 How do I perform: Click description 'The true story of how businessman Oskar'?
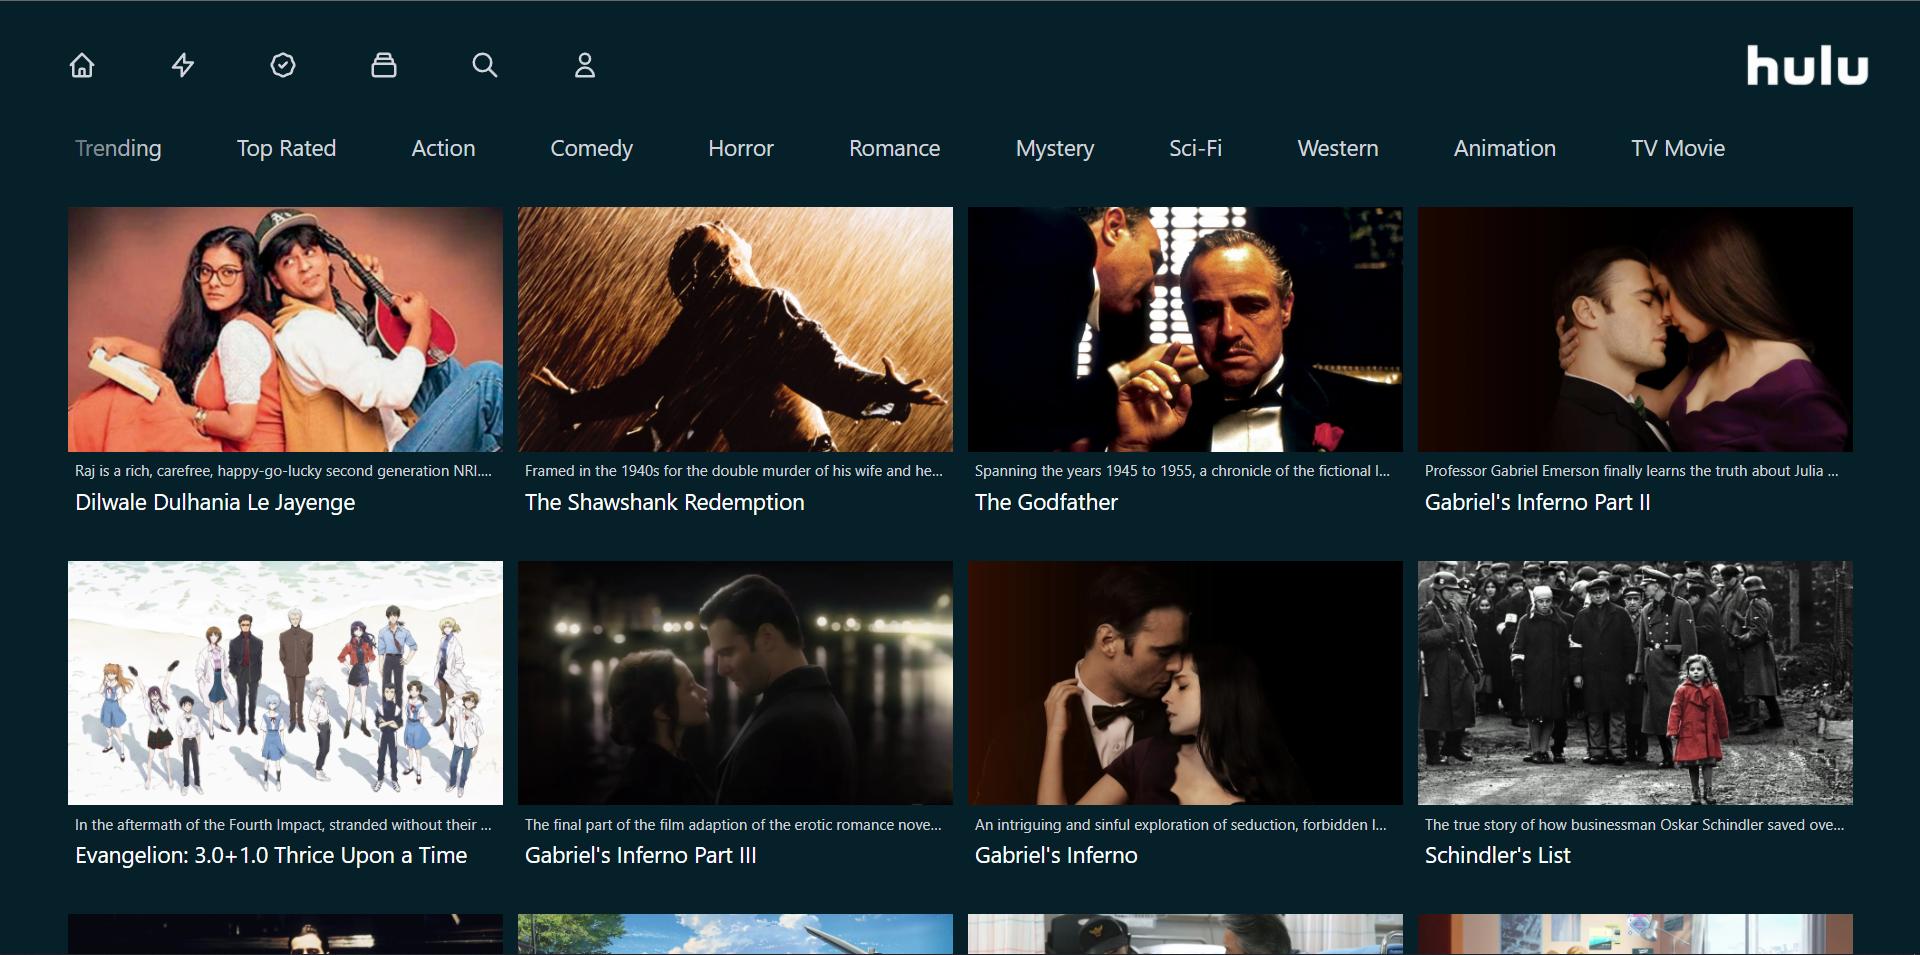(x=1634, y=825)
